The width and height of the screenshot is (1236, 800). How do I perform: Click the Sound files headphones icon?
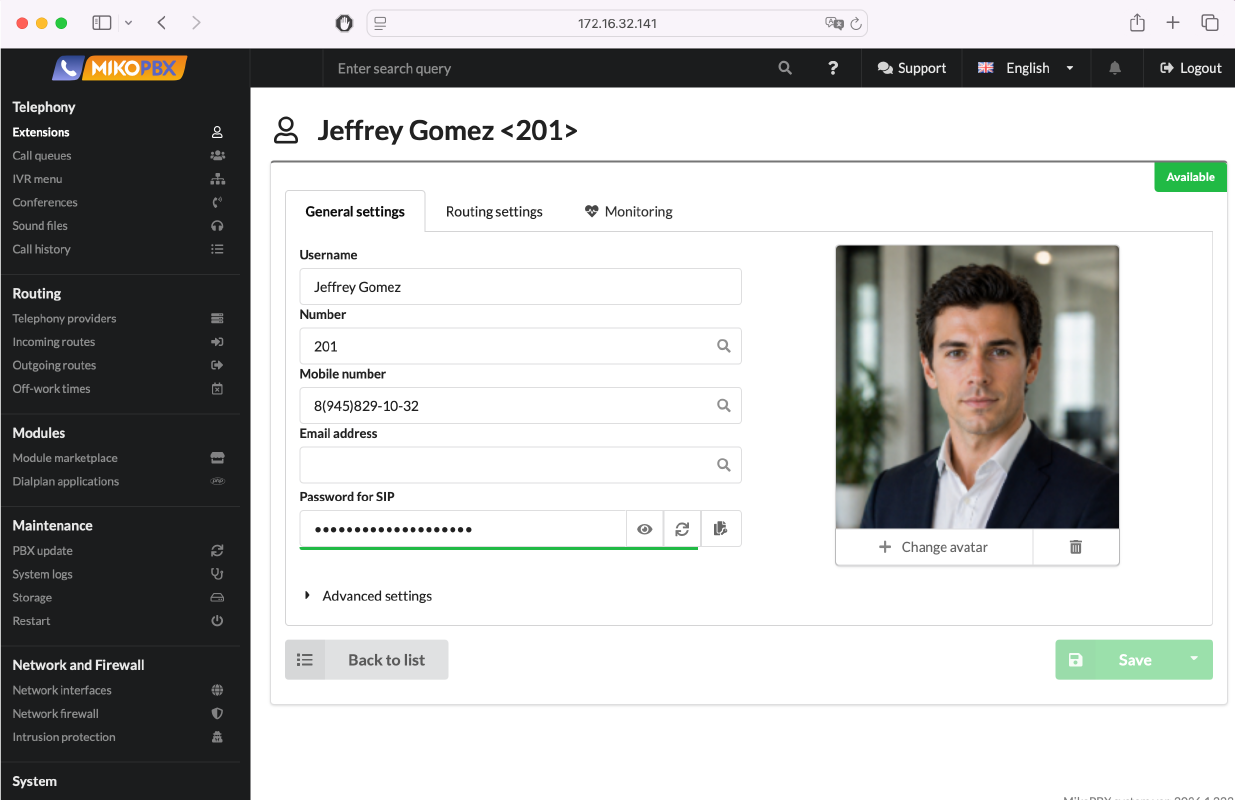pyautogui.click(x=217, y=226)
